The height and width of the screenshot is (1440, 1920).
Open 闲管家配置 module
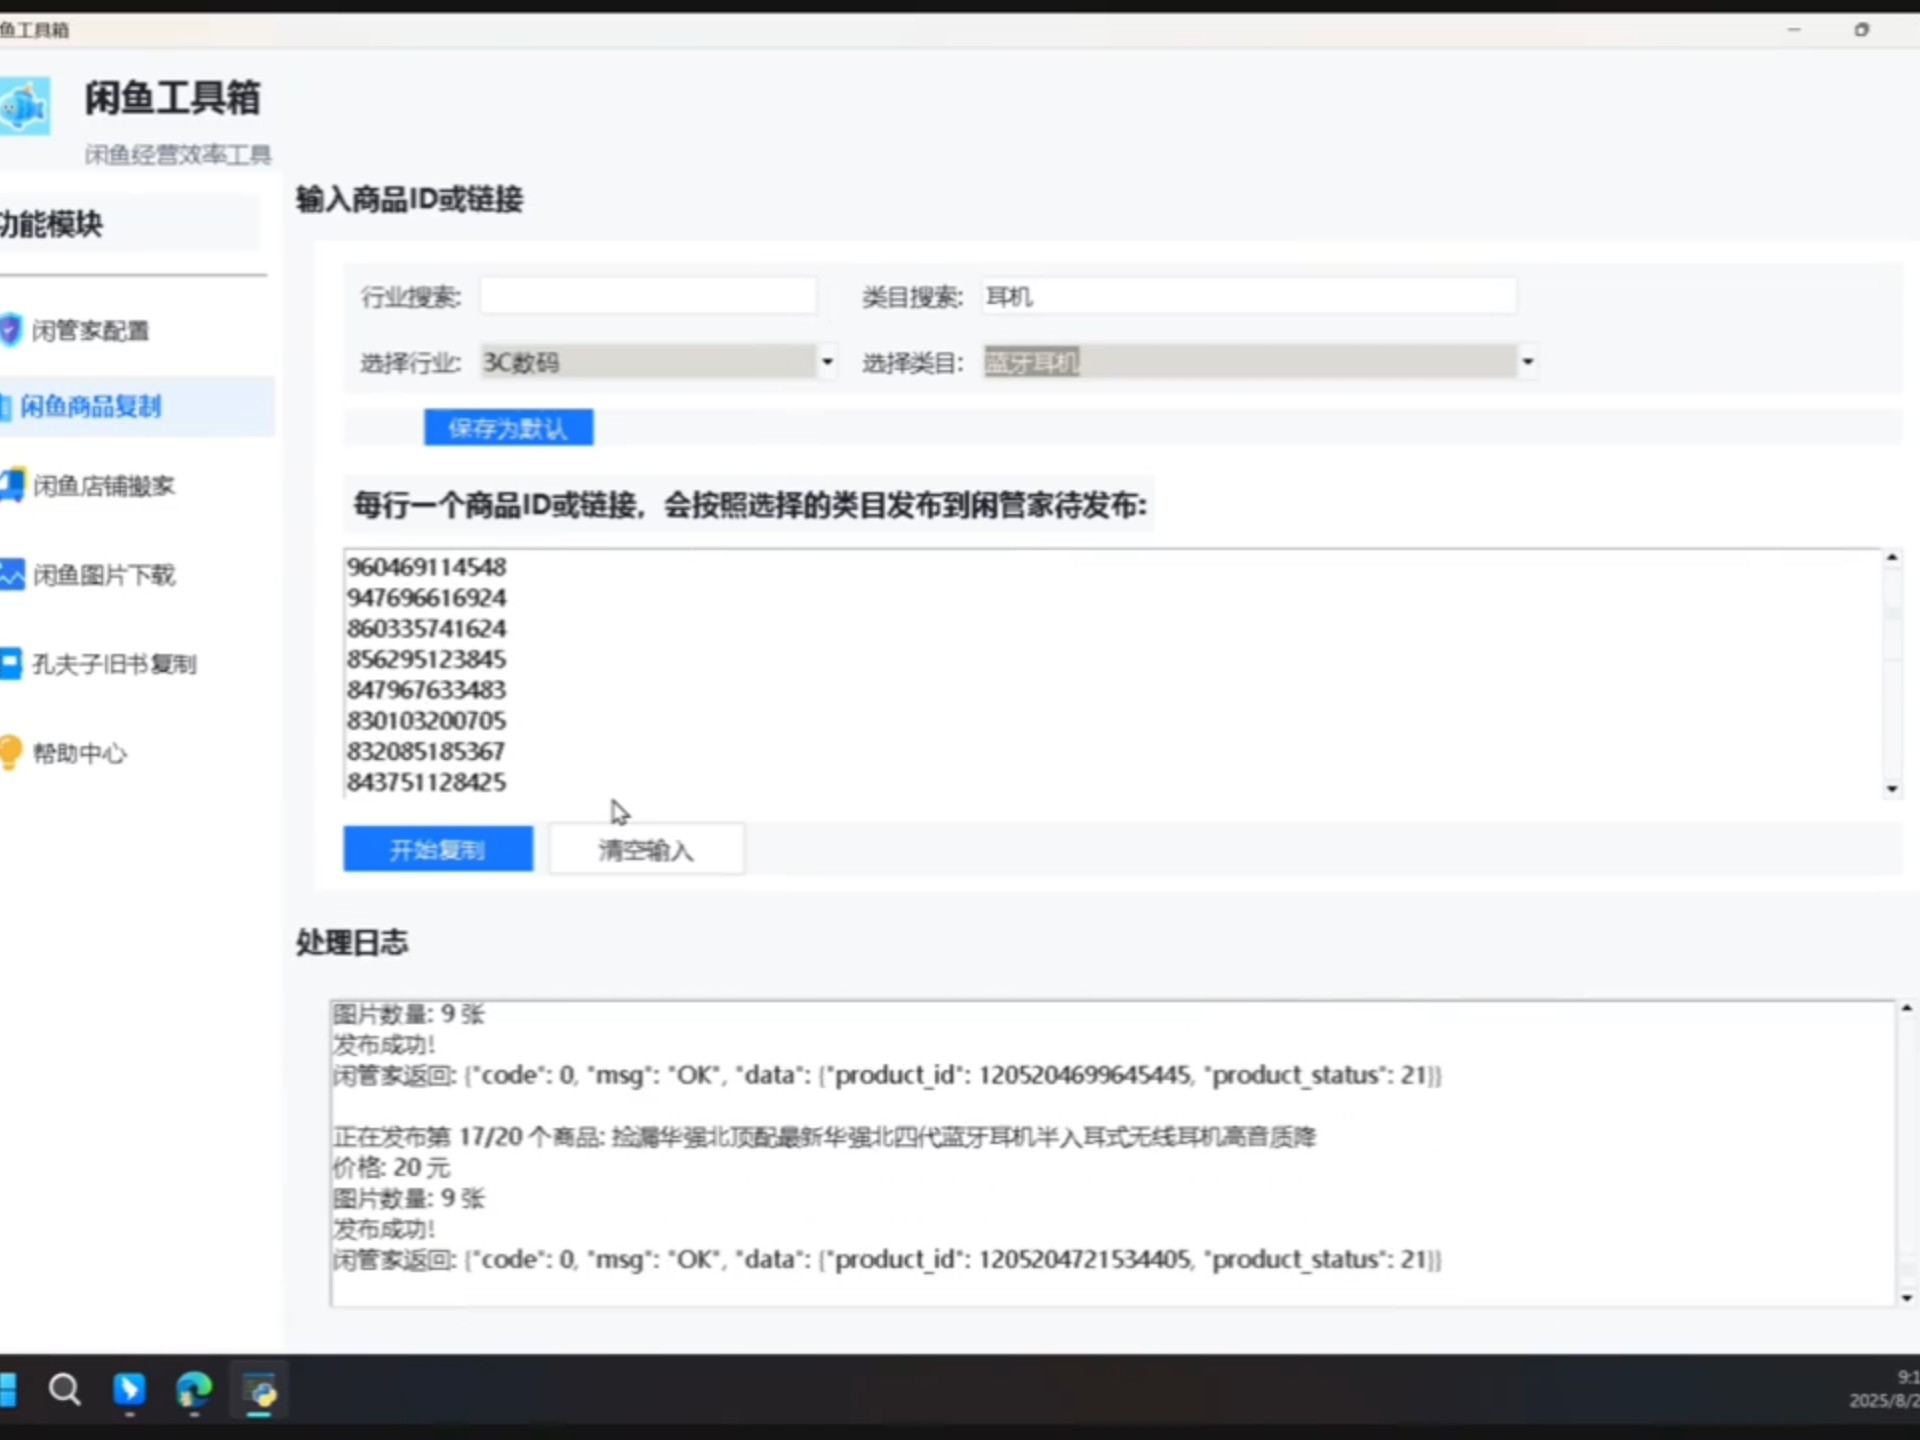coord(90,331)
